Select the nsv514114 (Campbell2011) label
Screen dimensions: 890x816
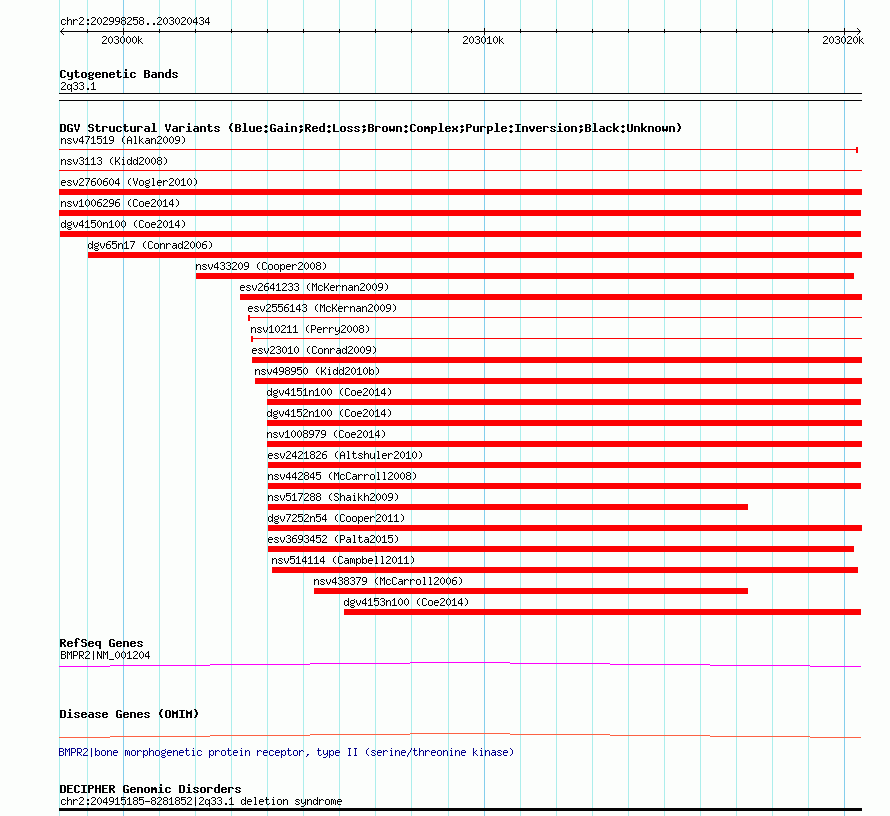pyautogui.click(x=343, y=560)
